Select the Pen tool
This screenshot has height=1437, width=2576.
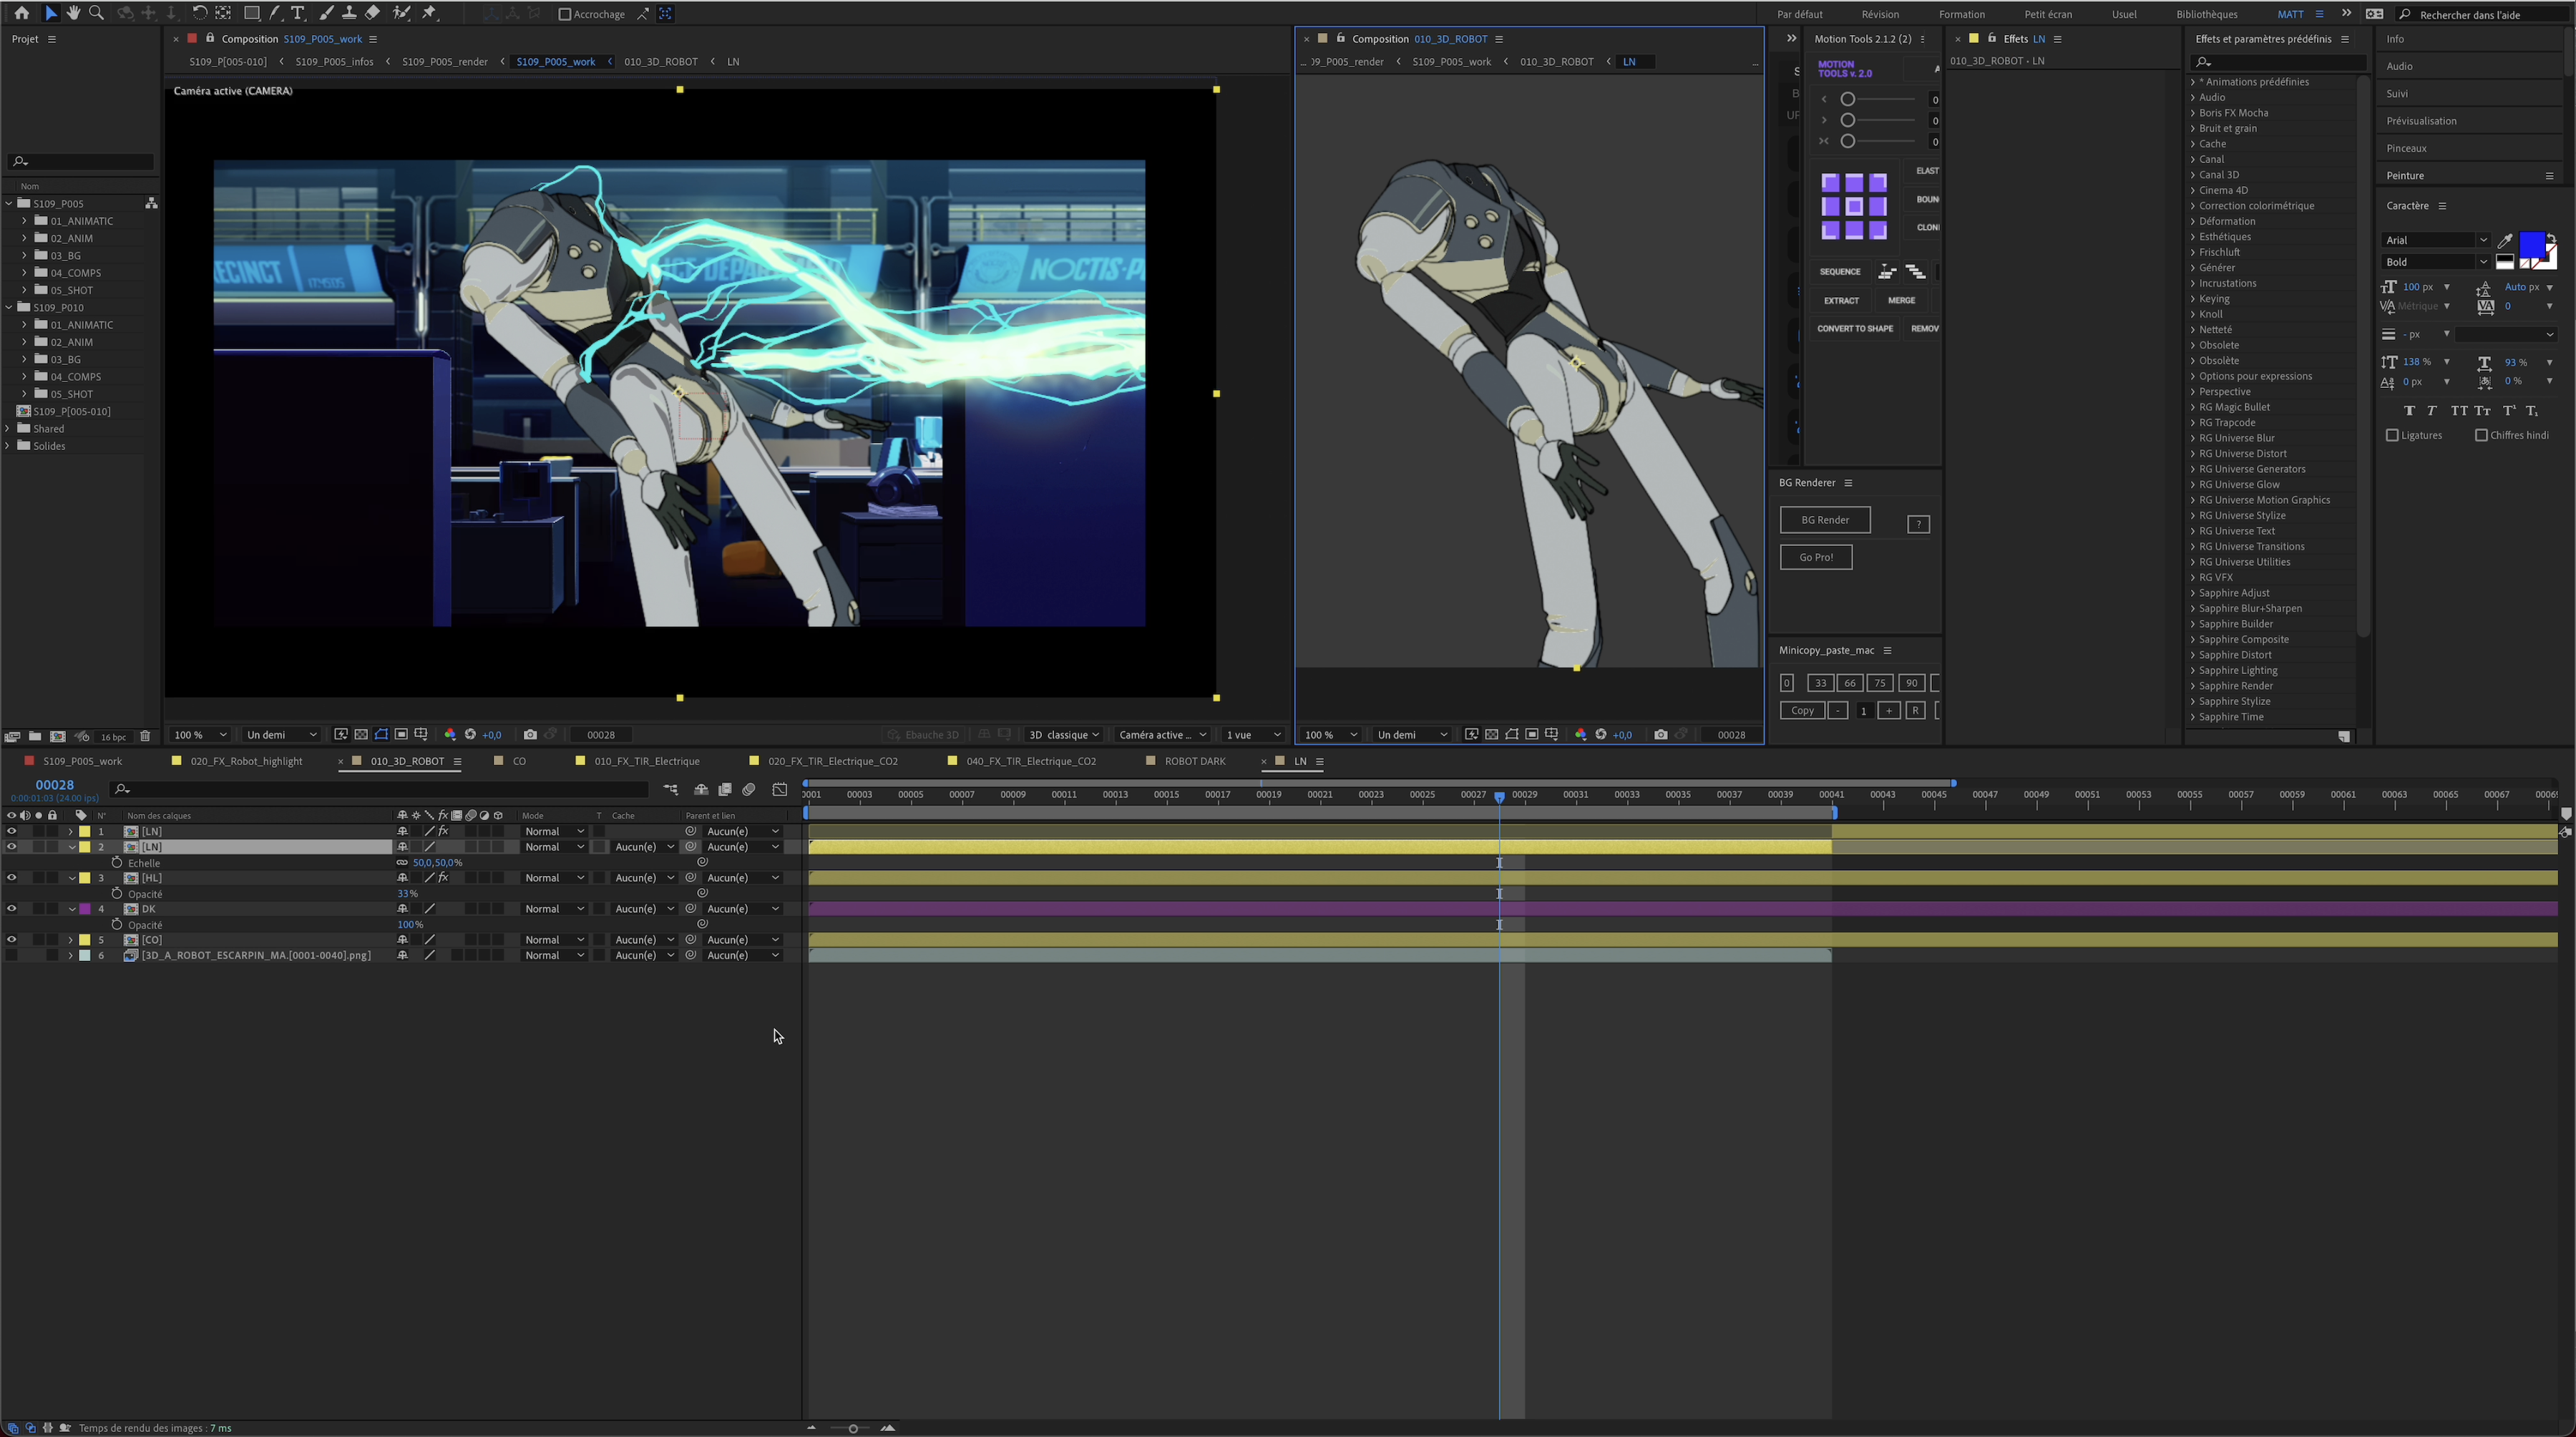(x=275, y=13)
